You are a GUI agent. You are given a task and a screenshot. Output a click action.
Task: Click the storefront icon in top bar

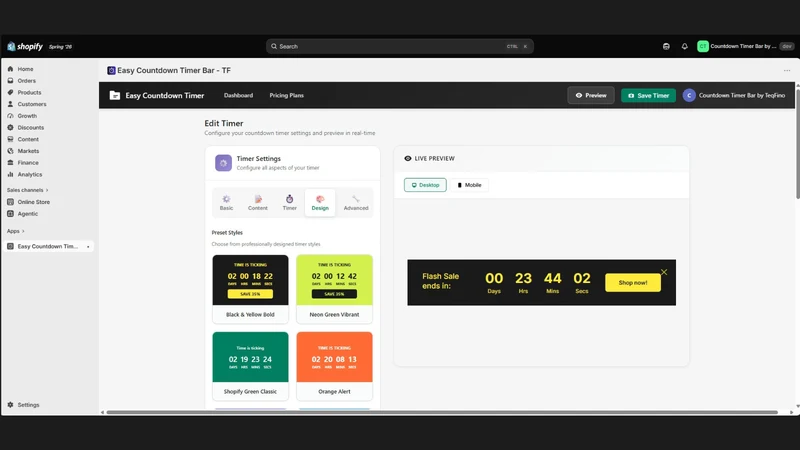pos(666,46)
